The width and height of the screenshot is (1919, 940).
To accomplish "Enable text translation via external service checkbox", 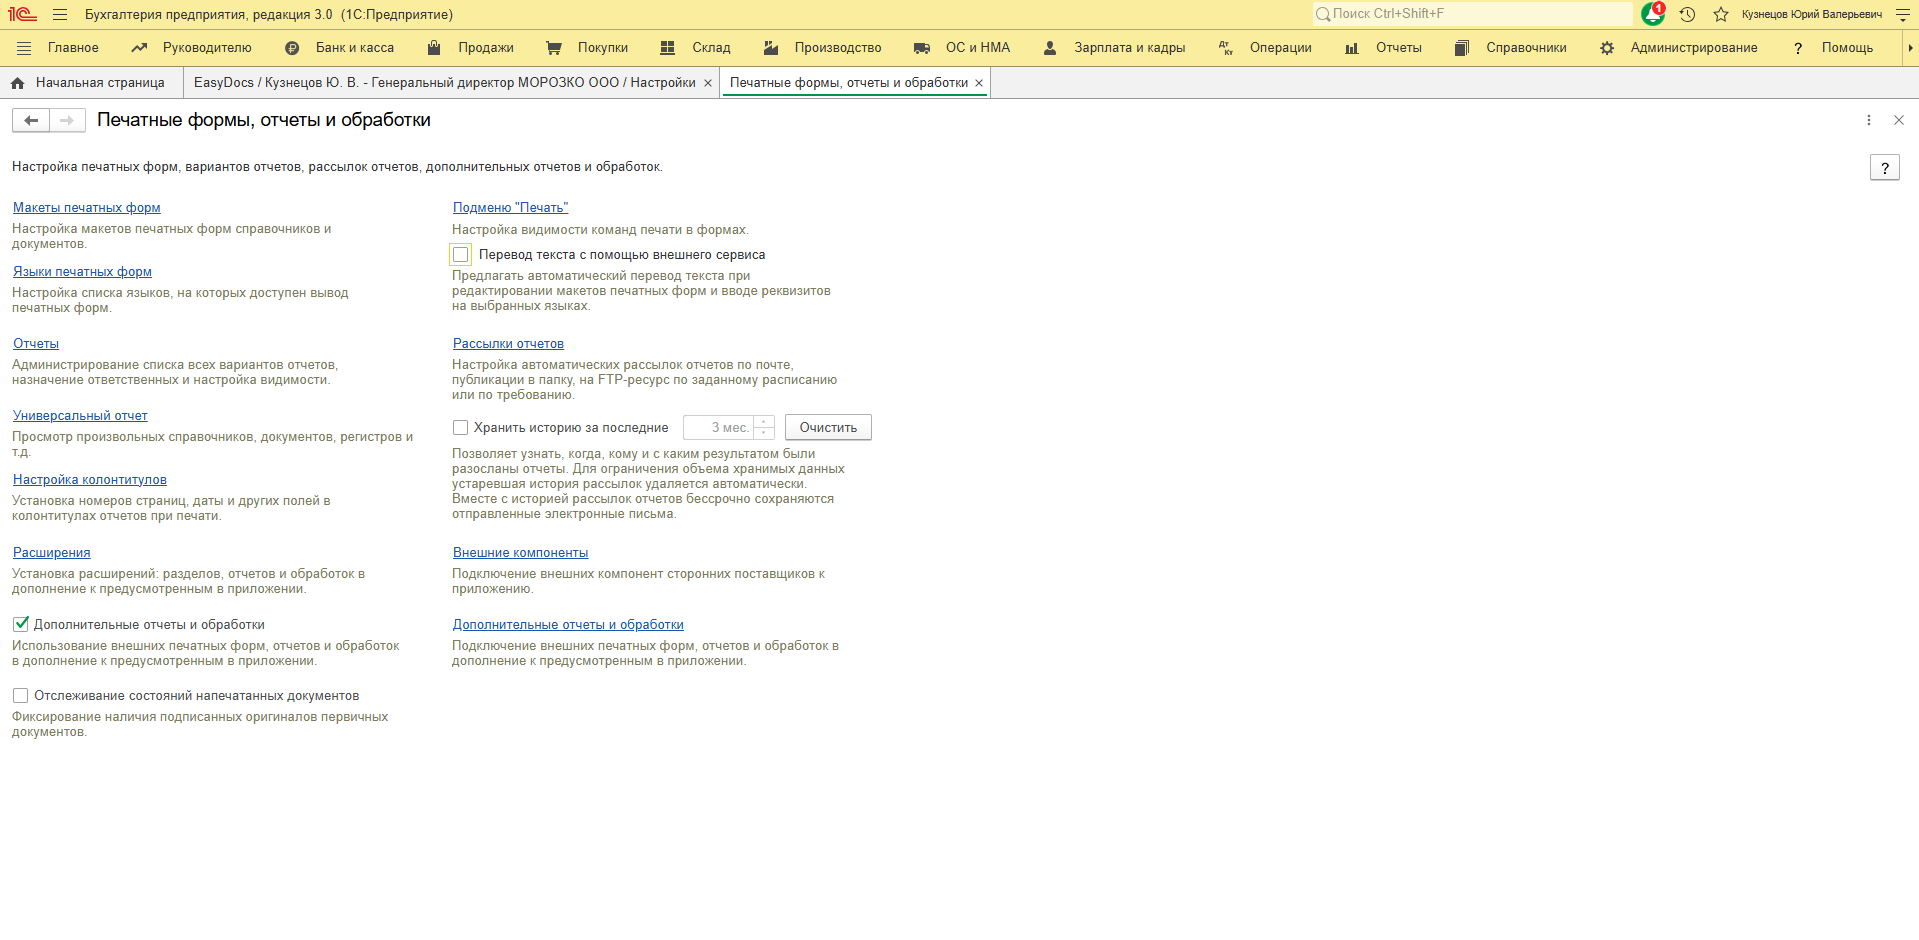I will click(x=461, y=255).
